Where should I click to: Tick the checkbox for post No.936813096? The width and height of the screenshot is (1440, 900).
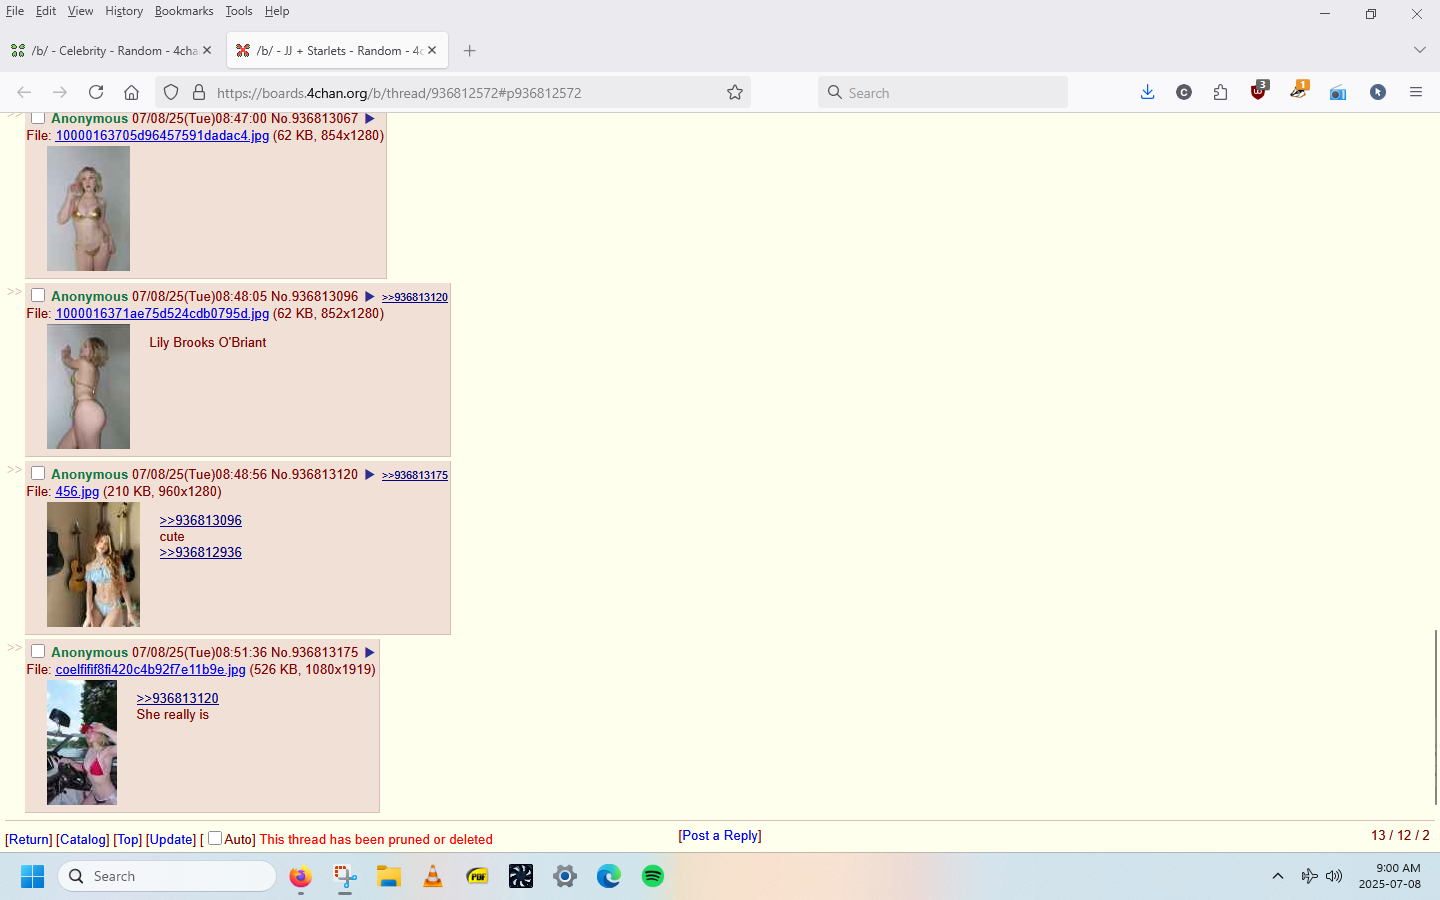(38, 295)
